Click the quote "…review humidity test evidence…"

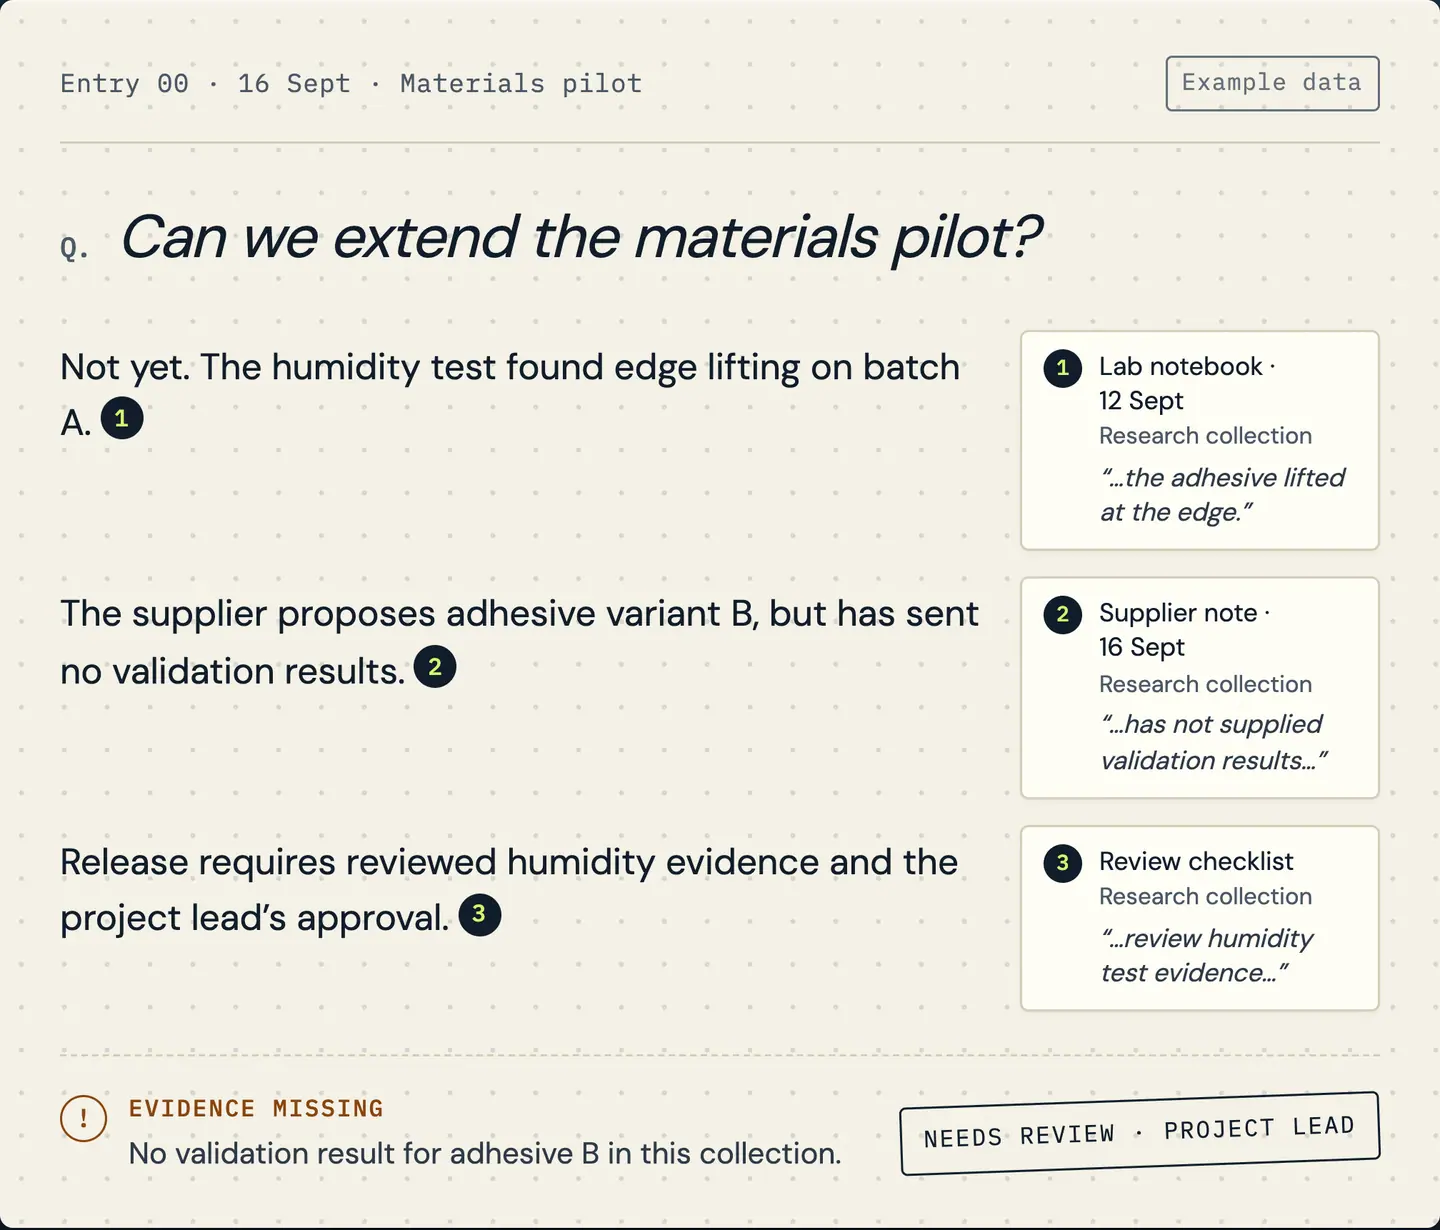tap(1206, 955)
